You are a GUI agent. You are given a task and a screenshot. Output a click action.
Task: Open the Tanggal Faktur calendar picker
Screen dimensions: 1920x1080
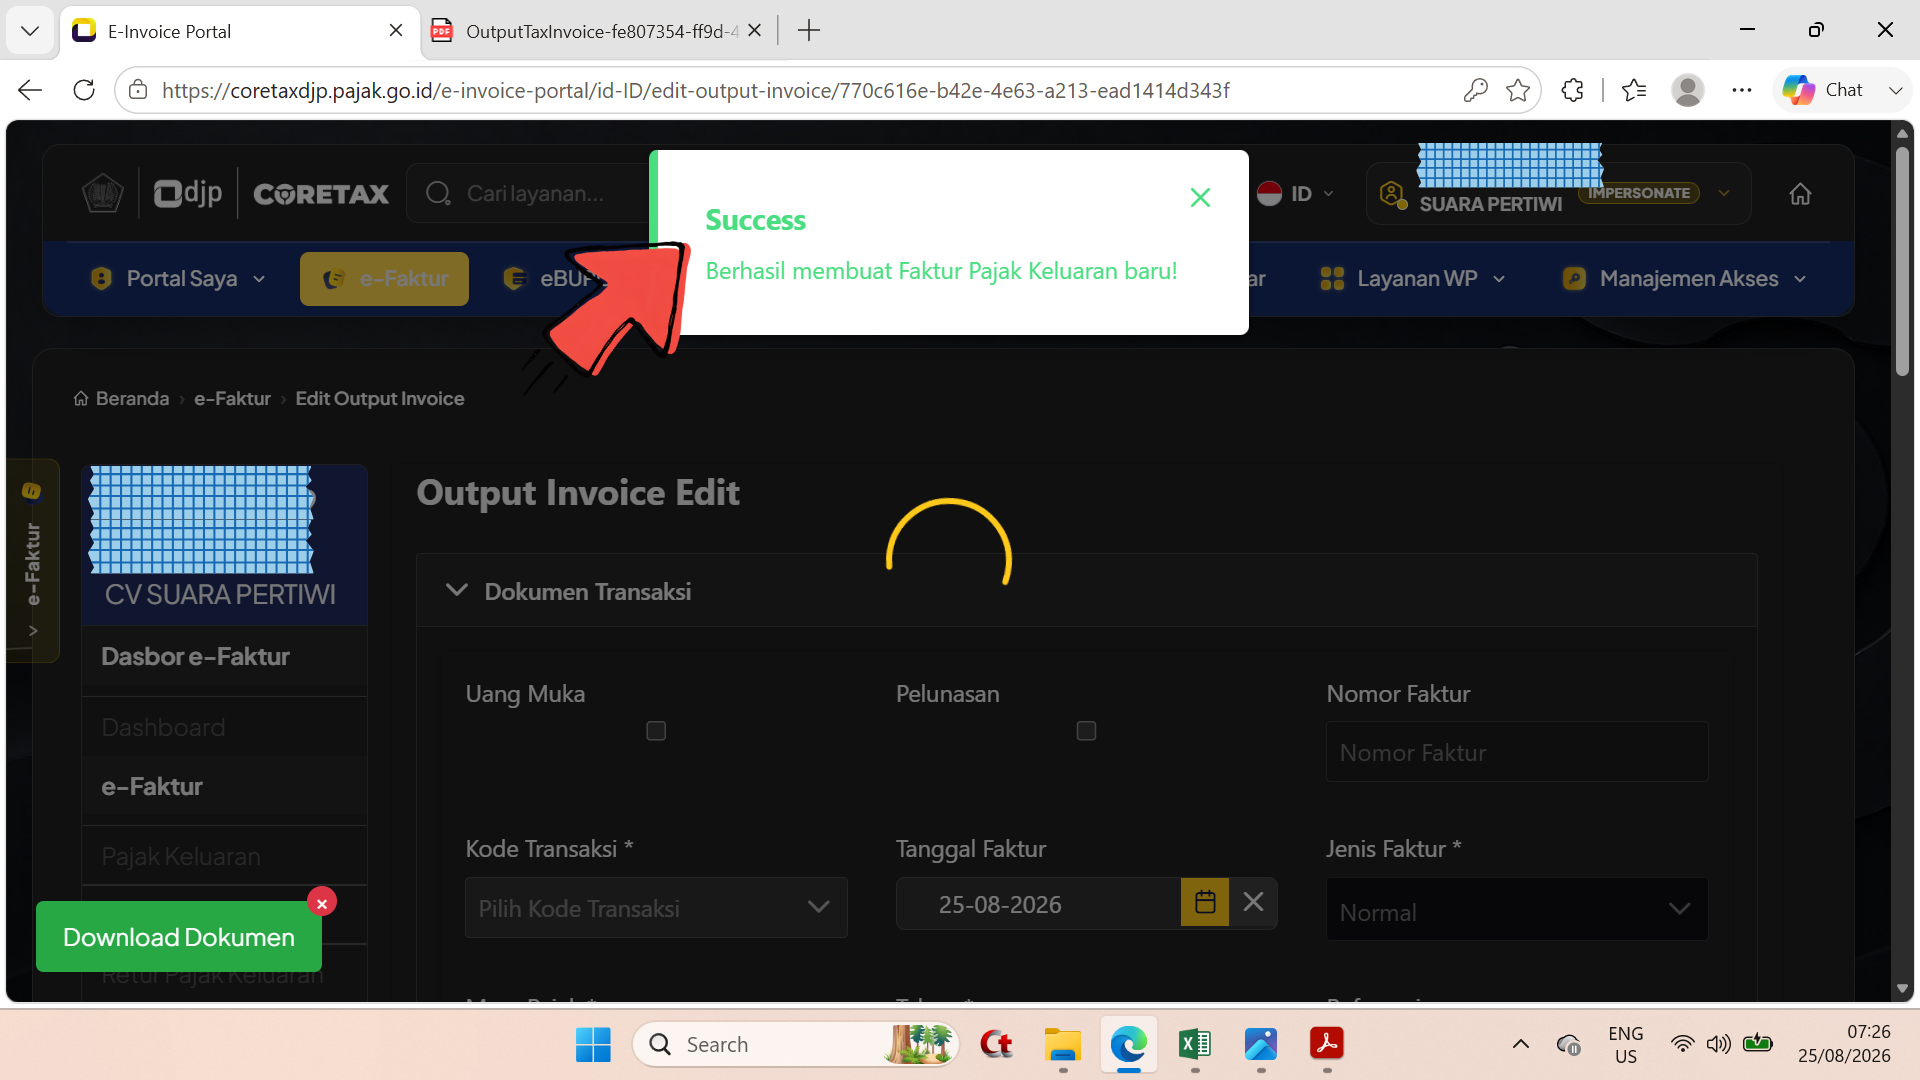pyautogui.click(x=1205, y=902)
